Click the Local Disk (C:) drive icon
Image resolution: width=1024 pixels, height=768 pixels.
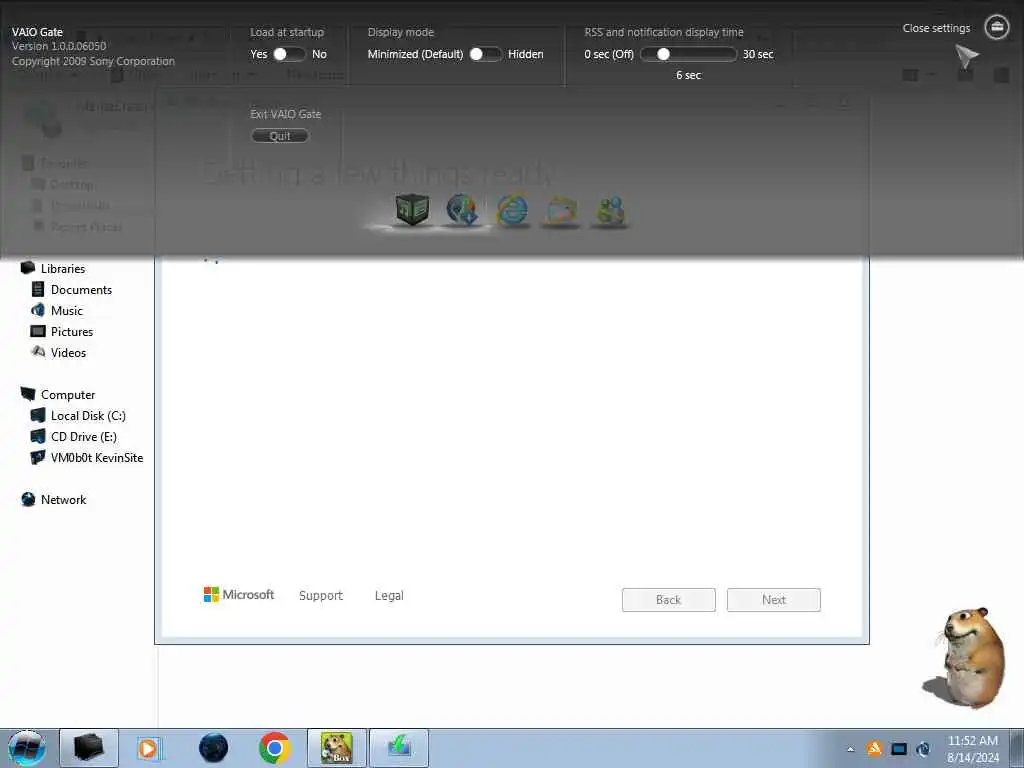click(38, 415)
